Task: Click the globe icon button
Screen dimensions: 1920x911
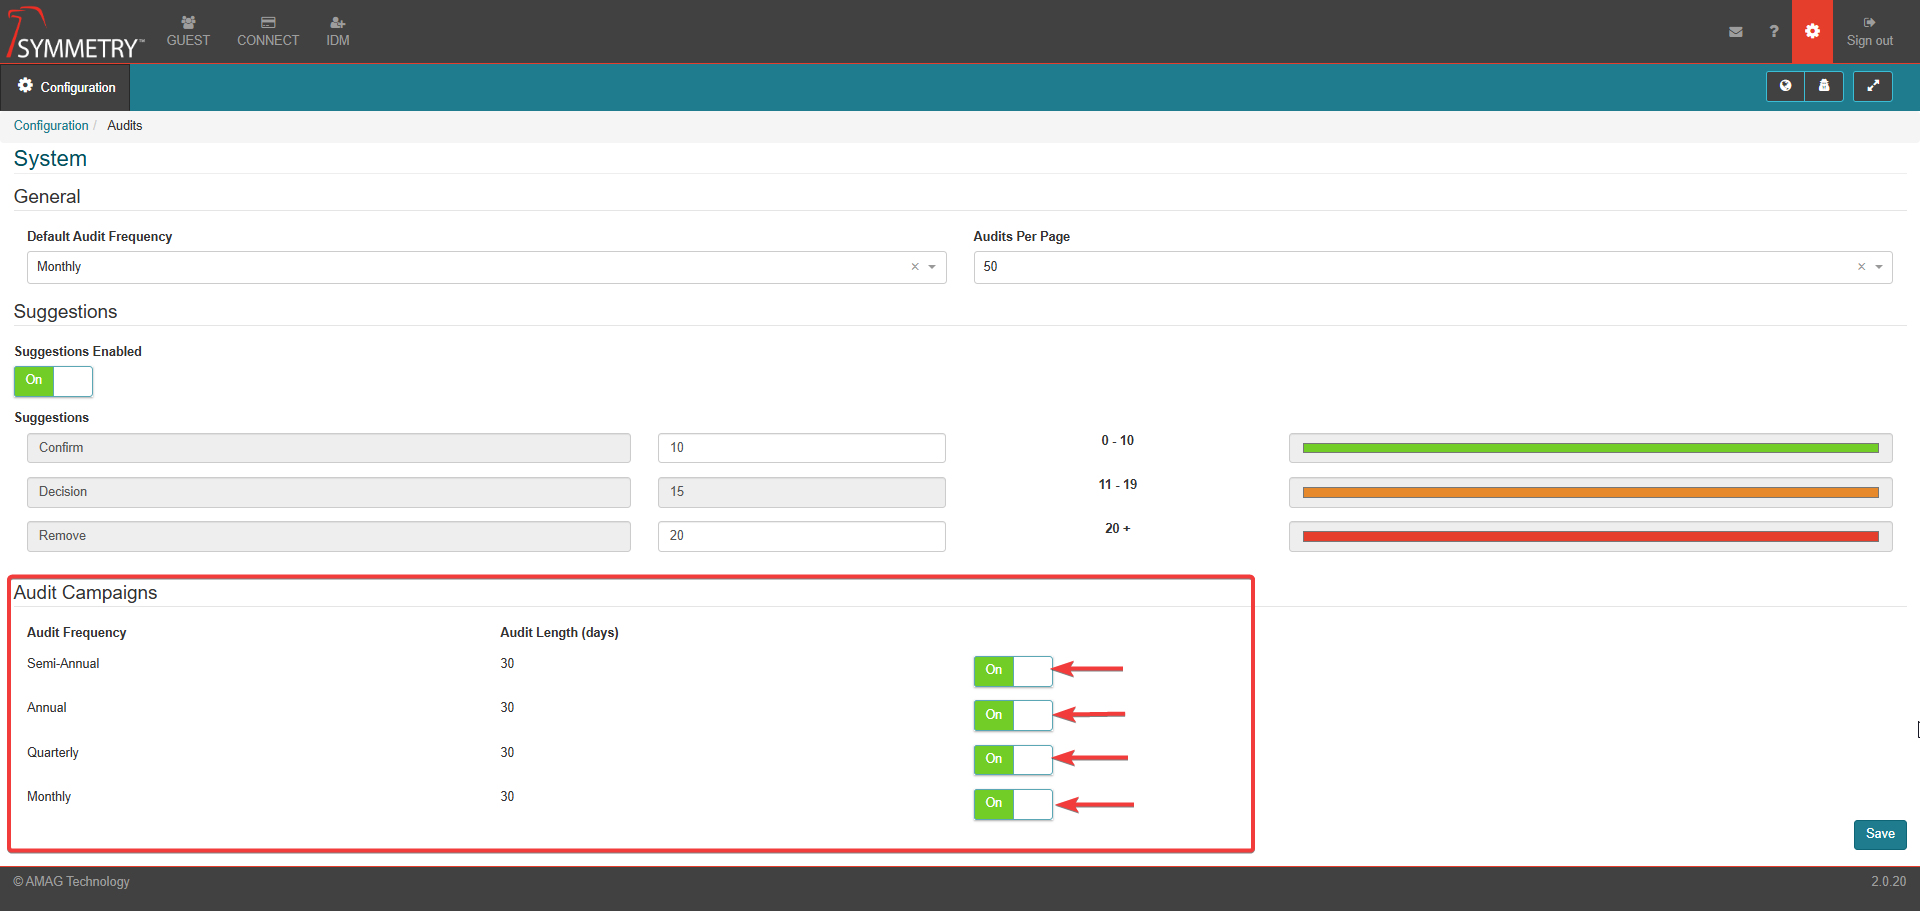Action: 1785,87
